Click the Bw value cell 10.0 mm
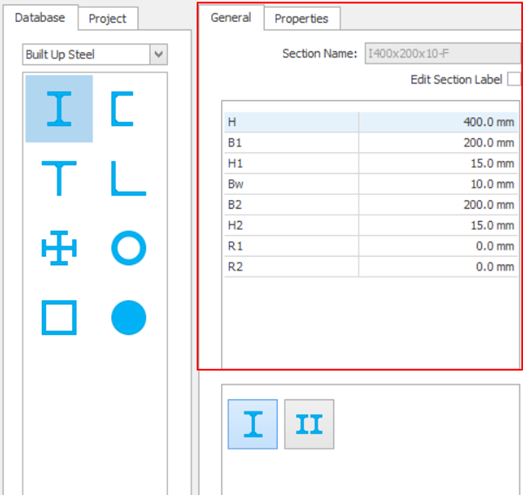Image resolution: width=523 pixels, height=495 pixels. pyautogui.click(x=438, y=184)
